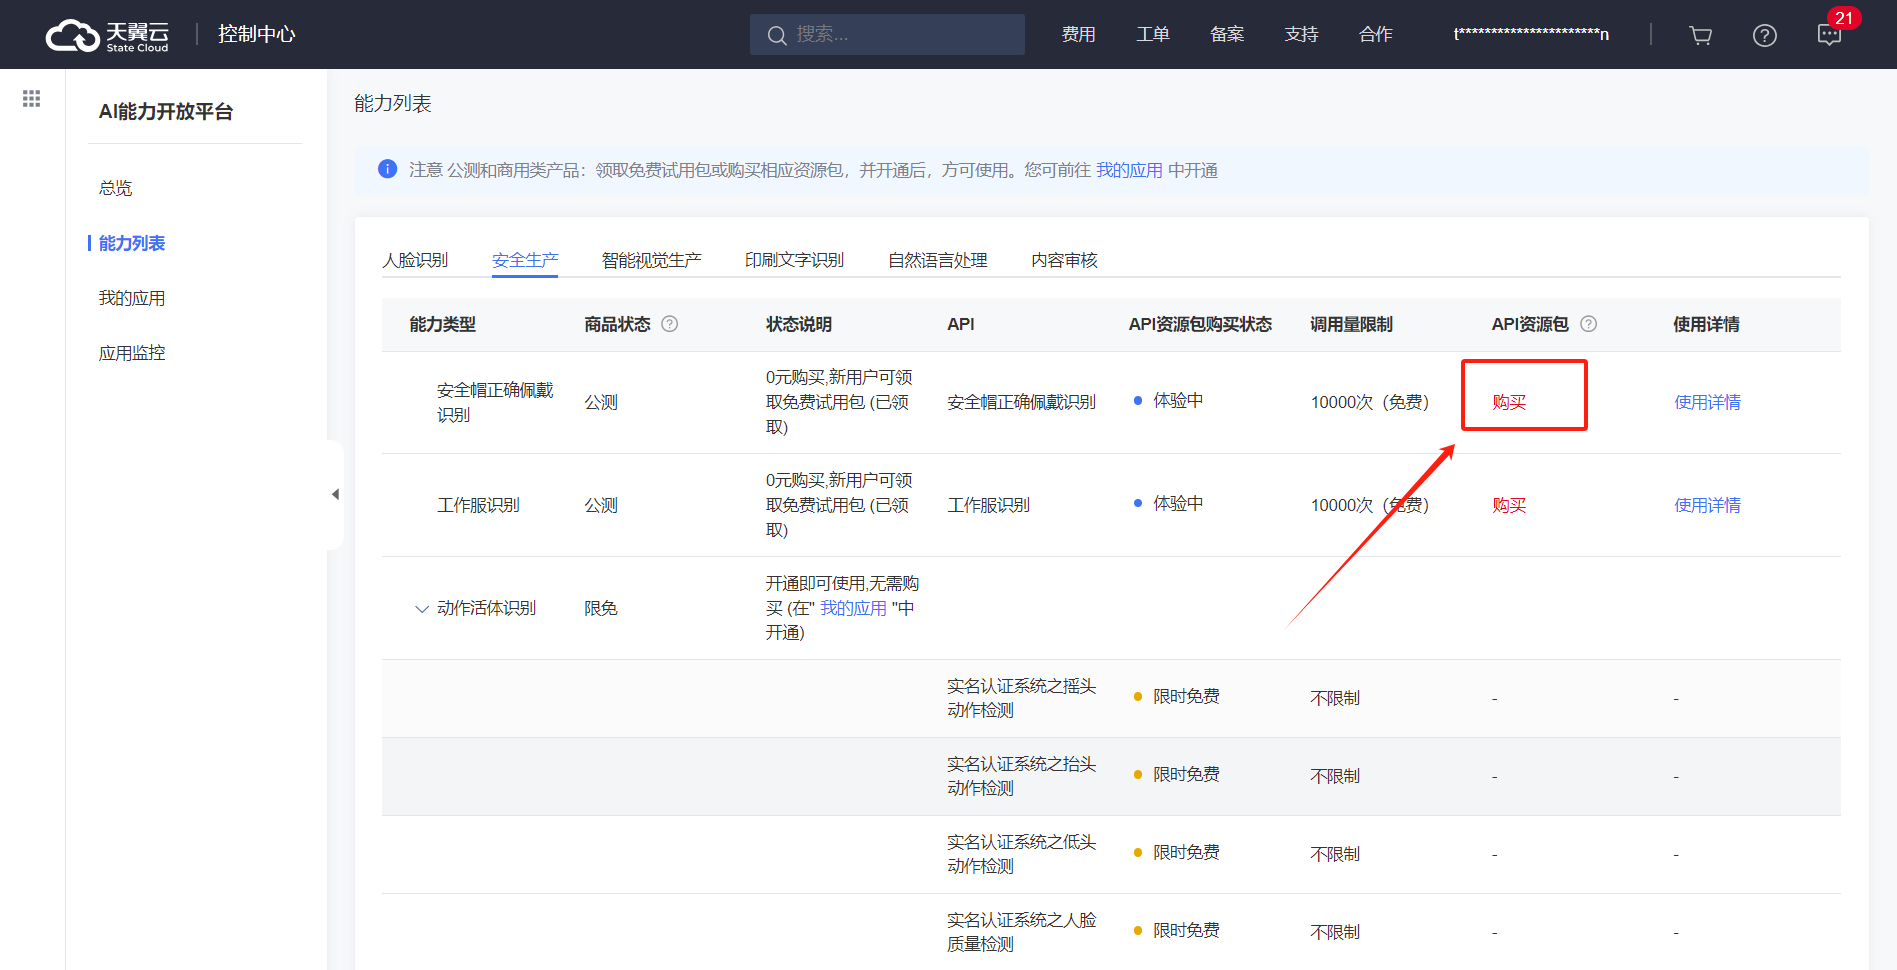Click the search magnifier icon
This screenshot has height=970, width=1897.
click(x=777, y=35)
